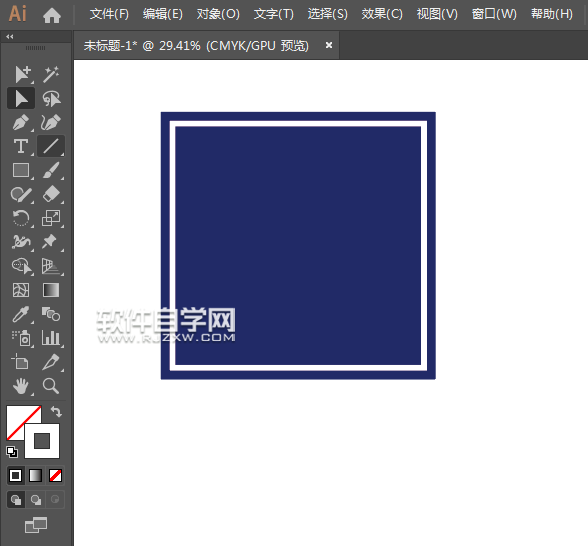The image size is (588, 546).
Task: Pick the Rectangle tool
Action: 21,170
